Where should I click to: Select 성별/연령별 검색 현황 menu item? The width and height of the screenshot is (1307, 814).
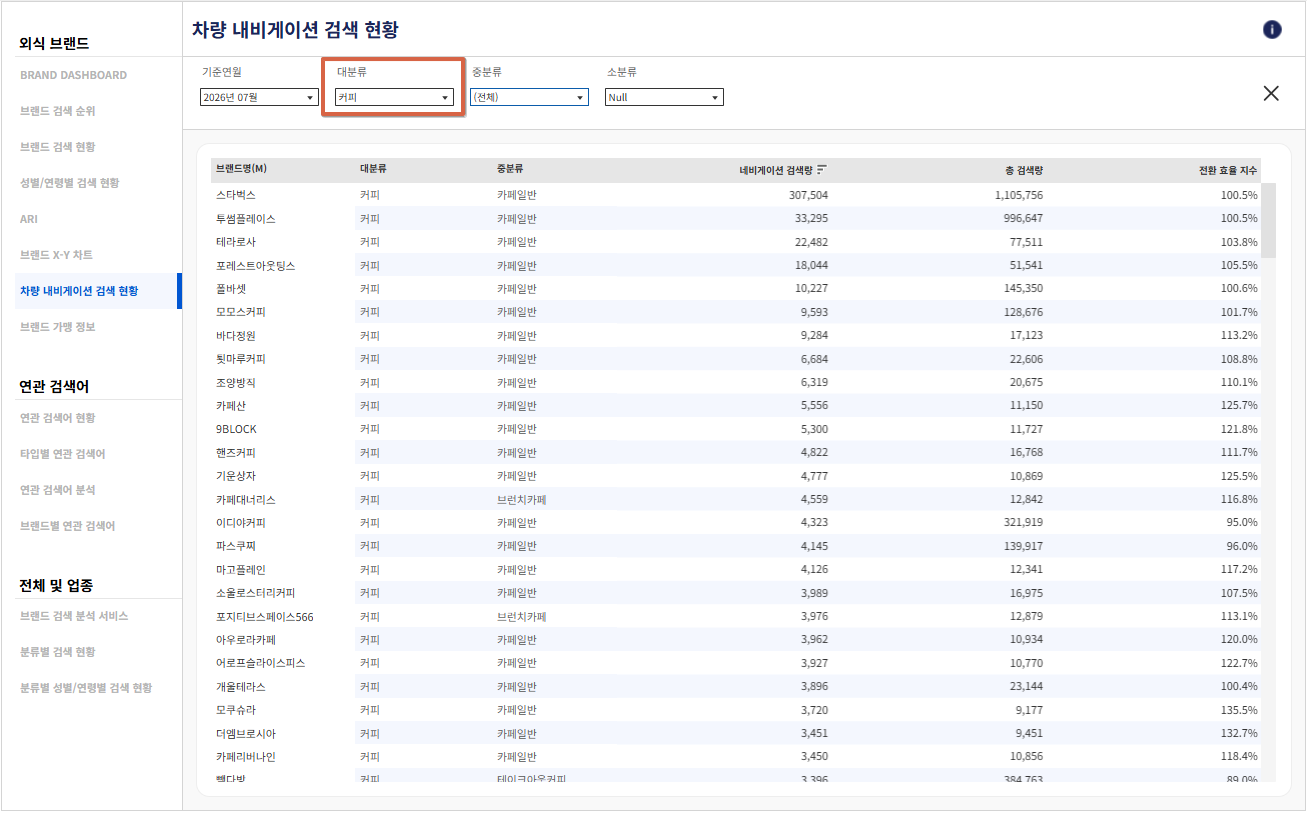click(70, 183)
